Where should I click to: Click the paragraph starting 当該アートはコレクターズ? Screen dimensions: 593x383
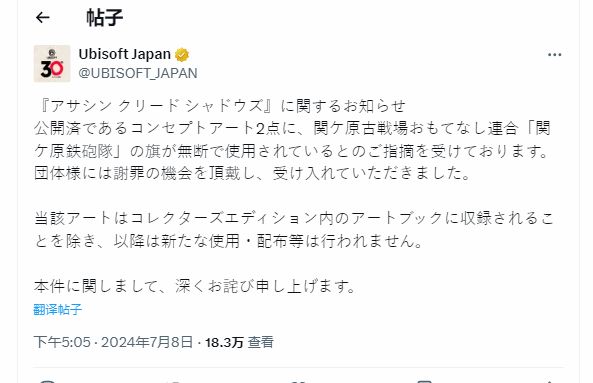click(294, 229)
